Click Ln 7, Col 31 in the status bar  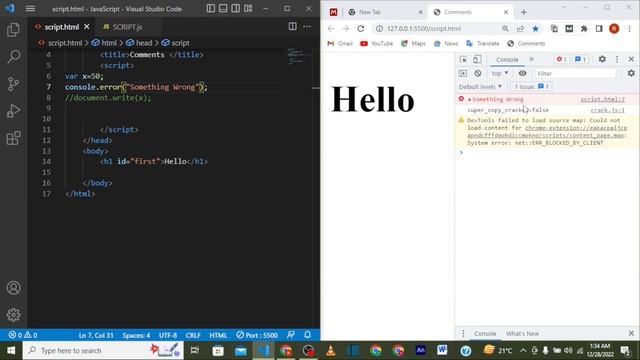point(96,335)
